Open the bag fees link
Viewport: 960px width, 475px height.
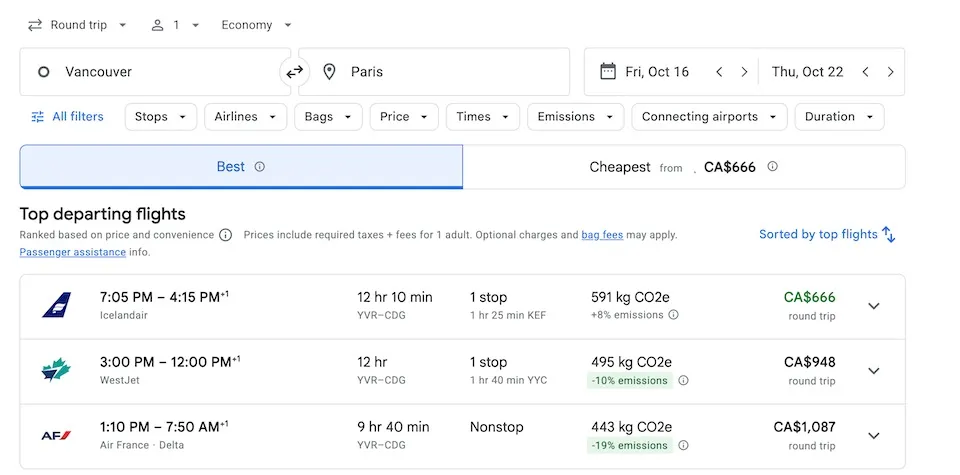(602, 234)
